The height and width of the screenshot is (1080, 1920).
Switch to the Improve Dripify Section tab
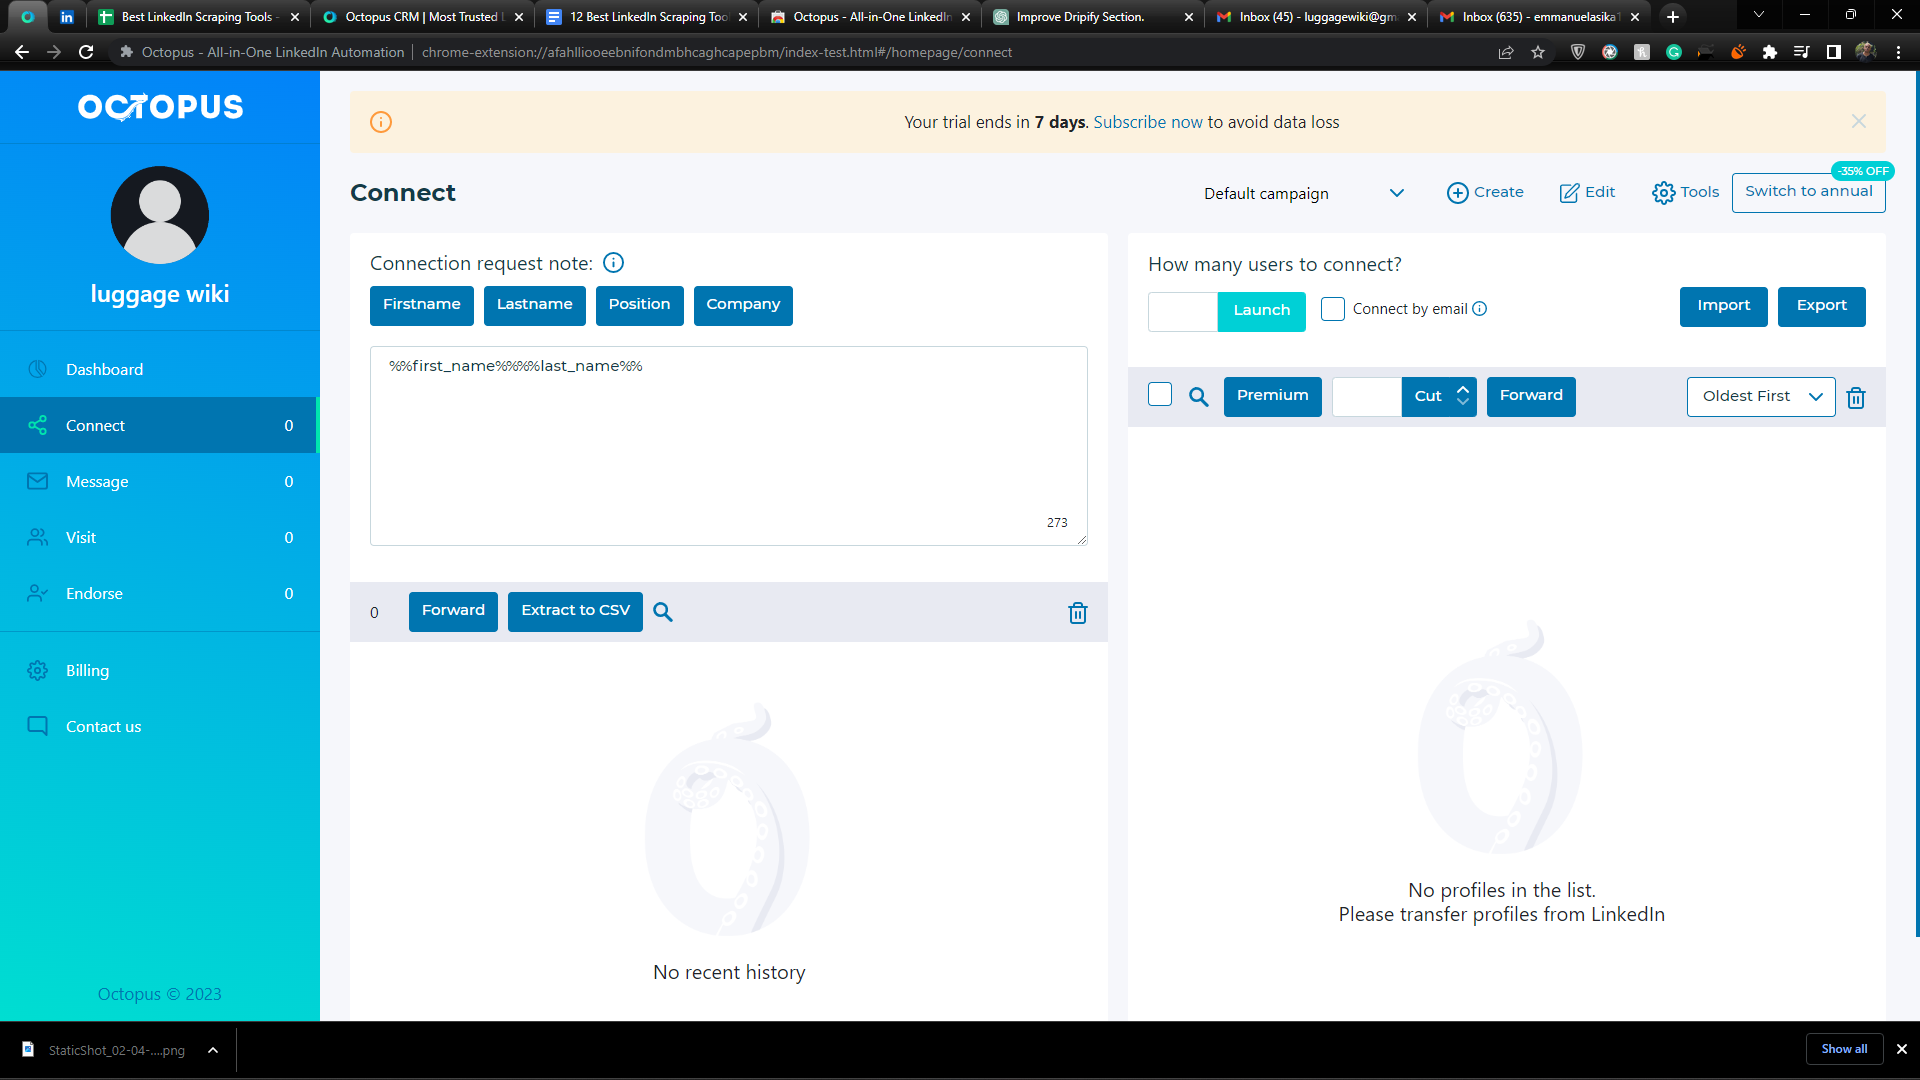pyautogui.click(x=1092, y=17)
